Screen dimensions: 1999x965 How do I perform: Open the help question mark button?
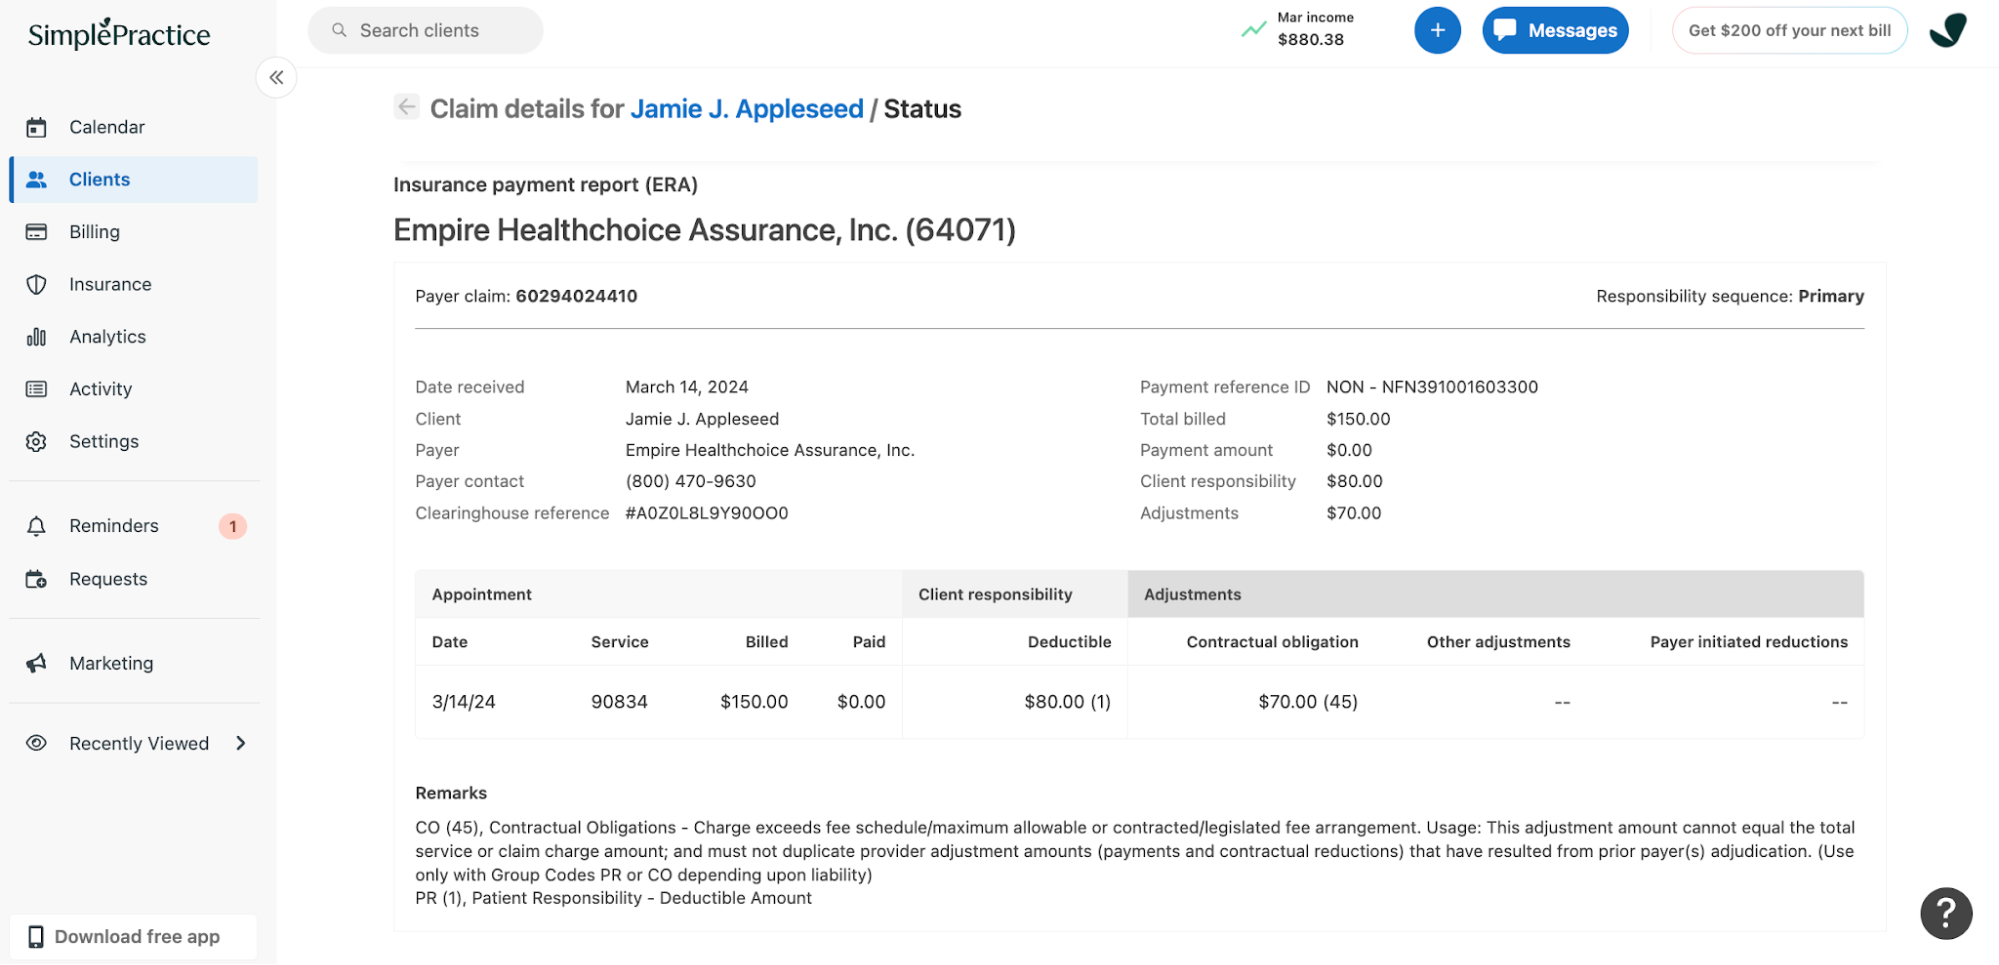point(1946,913)
